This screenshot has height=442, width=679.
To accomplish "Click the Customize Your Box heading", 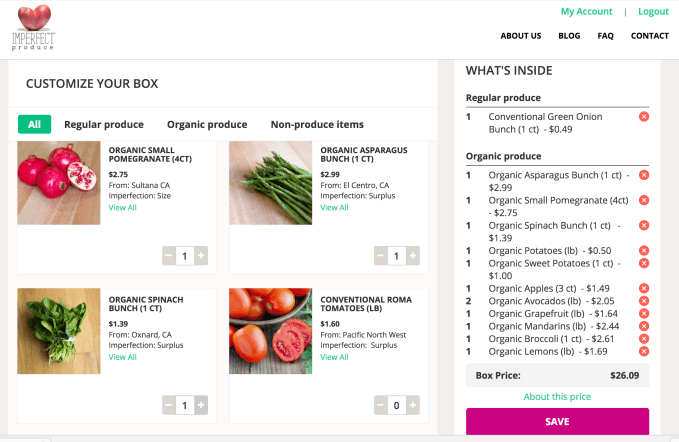I will point(92,84).
